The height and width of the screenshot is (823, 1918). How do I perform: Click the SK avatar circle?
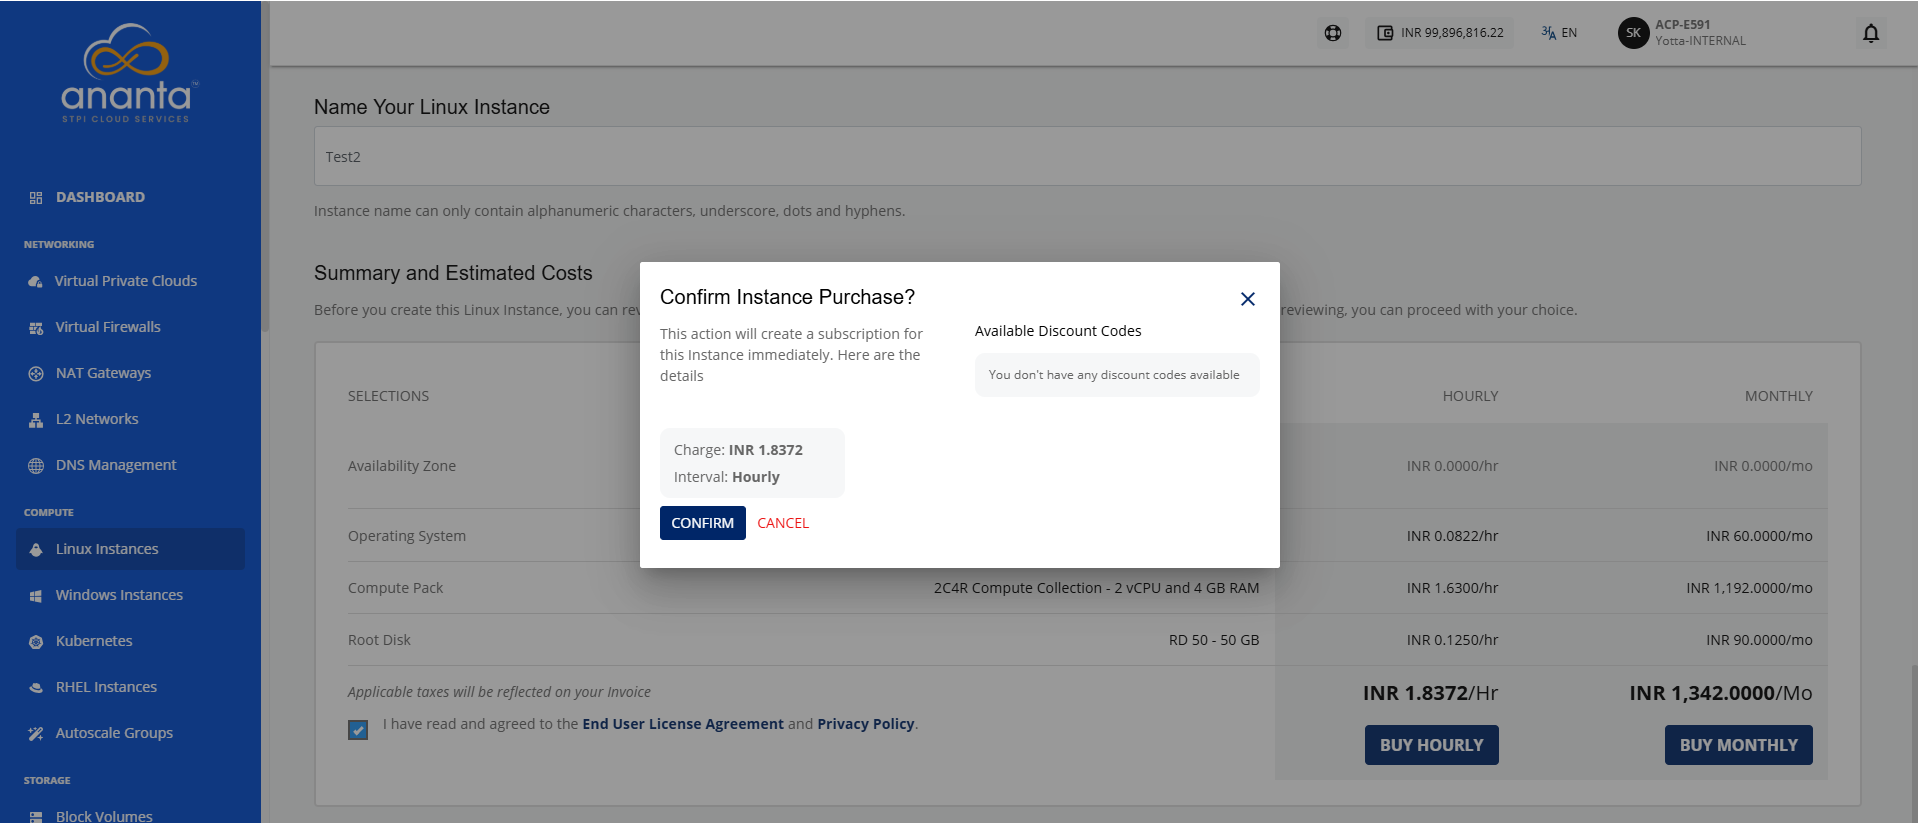(x=1633, y=33)
